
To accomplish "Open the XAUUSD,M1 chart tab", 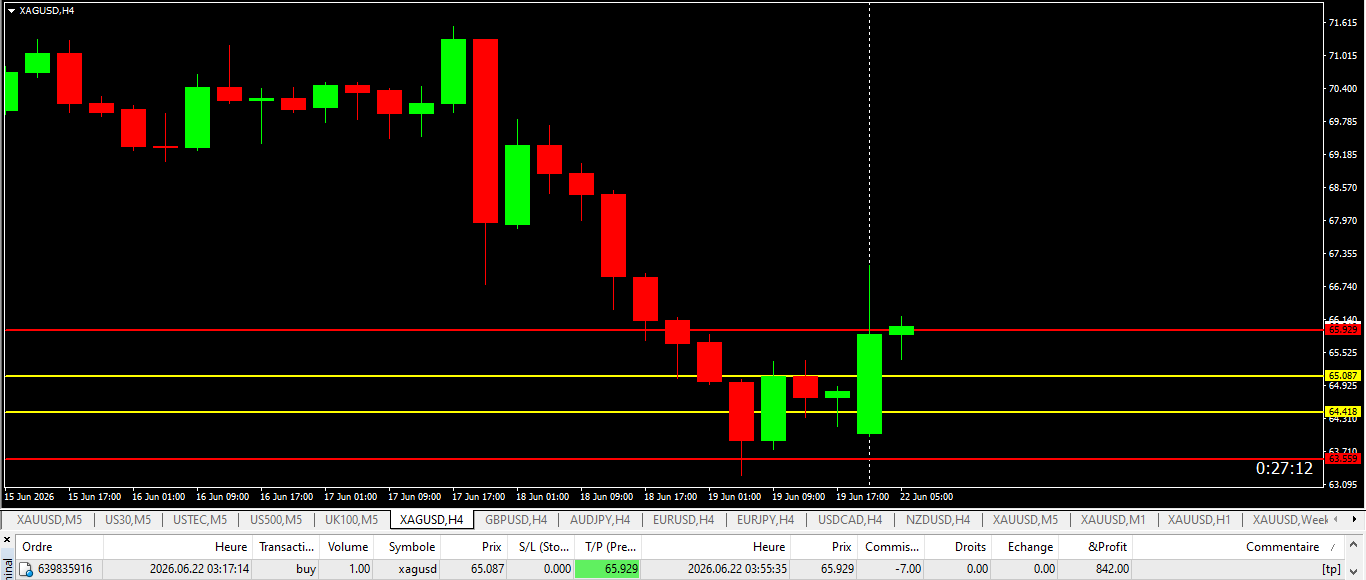I will pos(1113,520).
